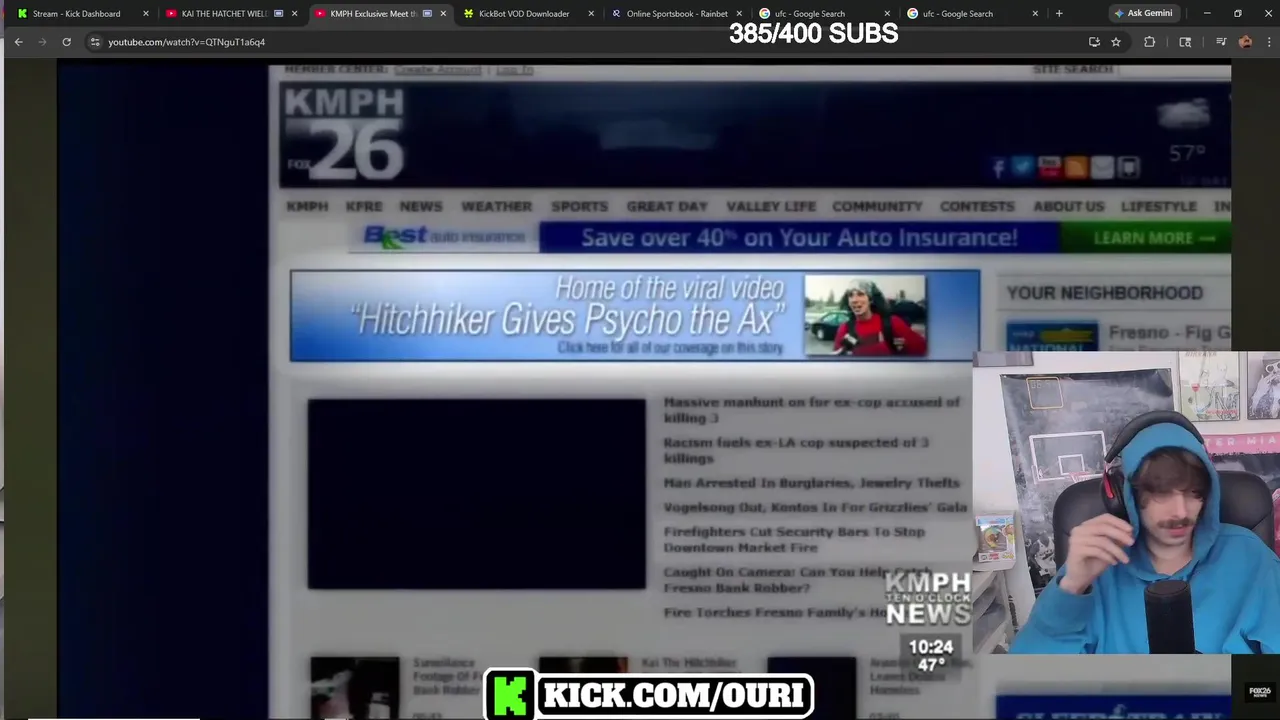Click the side search icon left of media controls

click(1185, 42)
